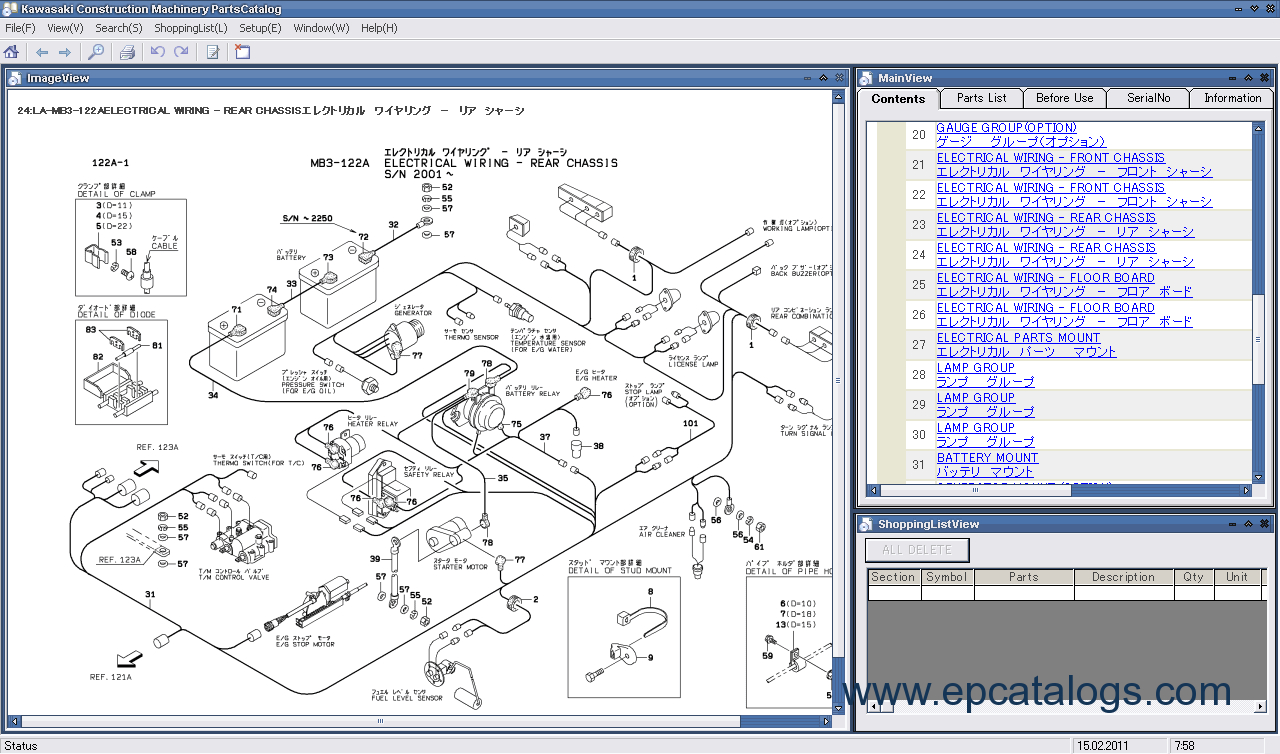Click Contents list scrollbar up arrow
Image resolution: width=1280 pixels, height=754 pixels.
coord(1258,128)
